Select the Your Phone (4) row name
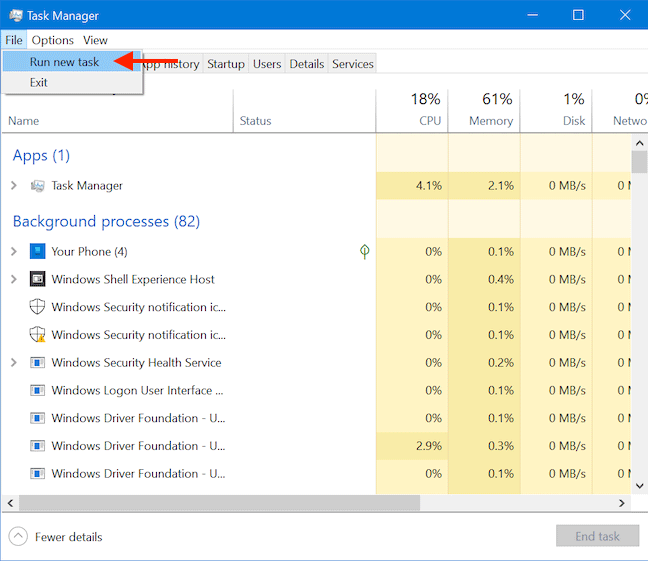This screenshot has width=648, height=561. 89,251
